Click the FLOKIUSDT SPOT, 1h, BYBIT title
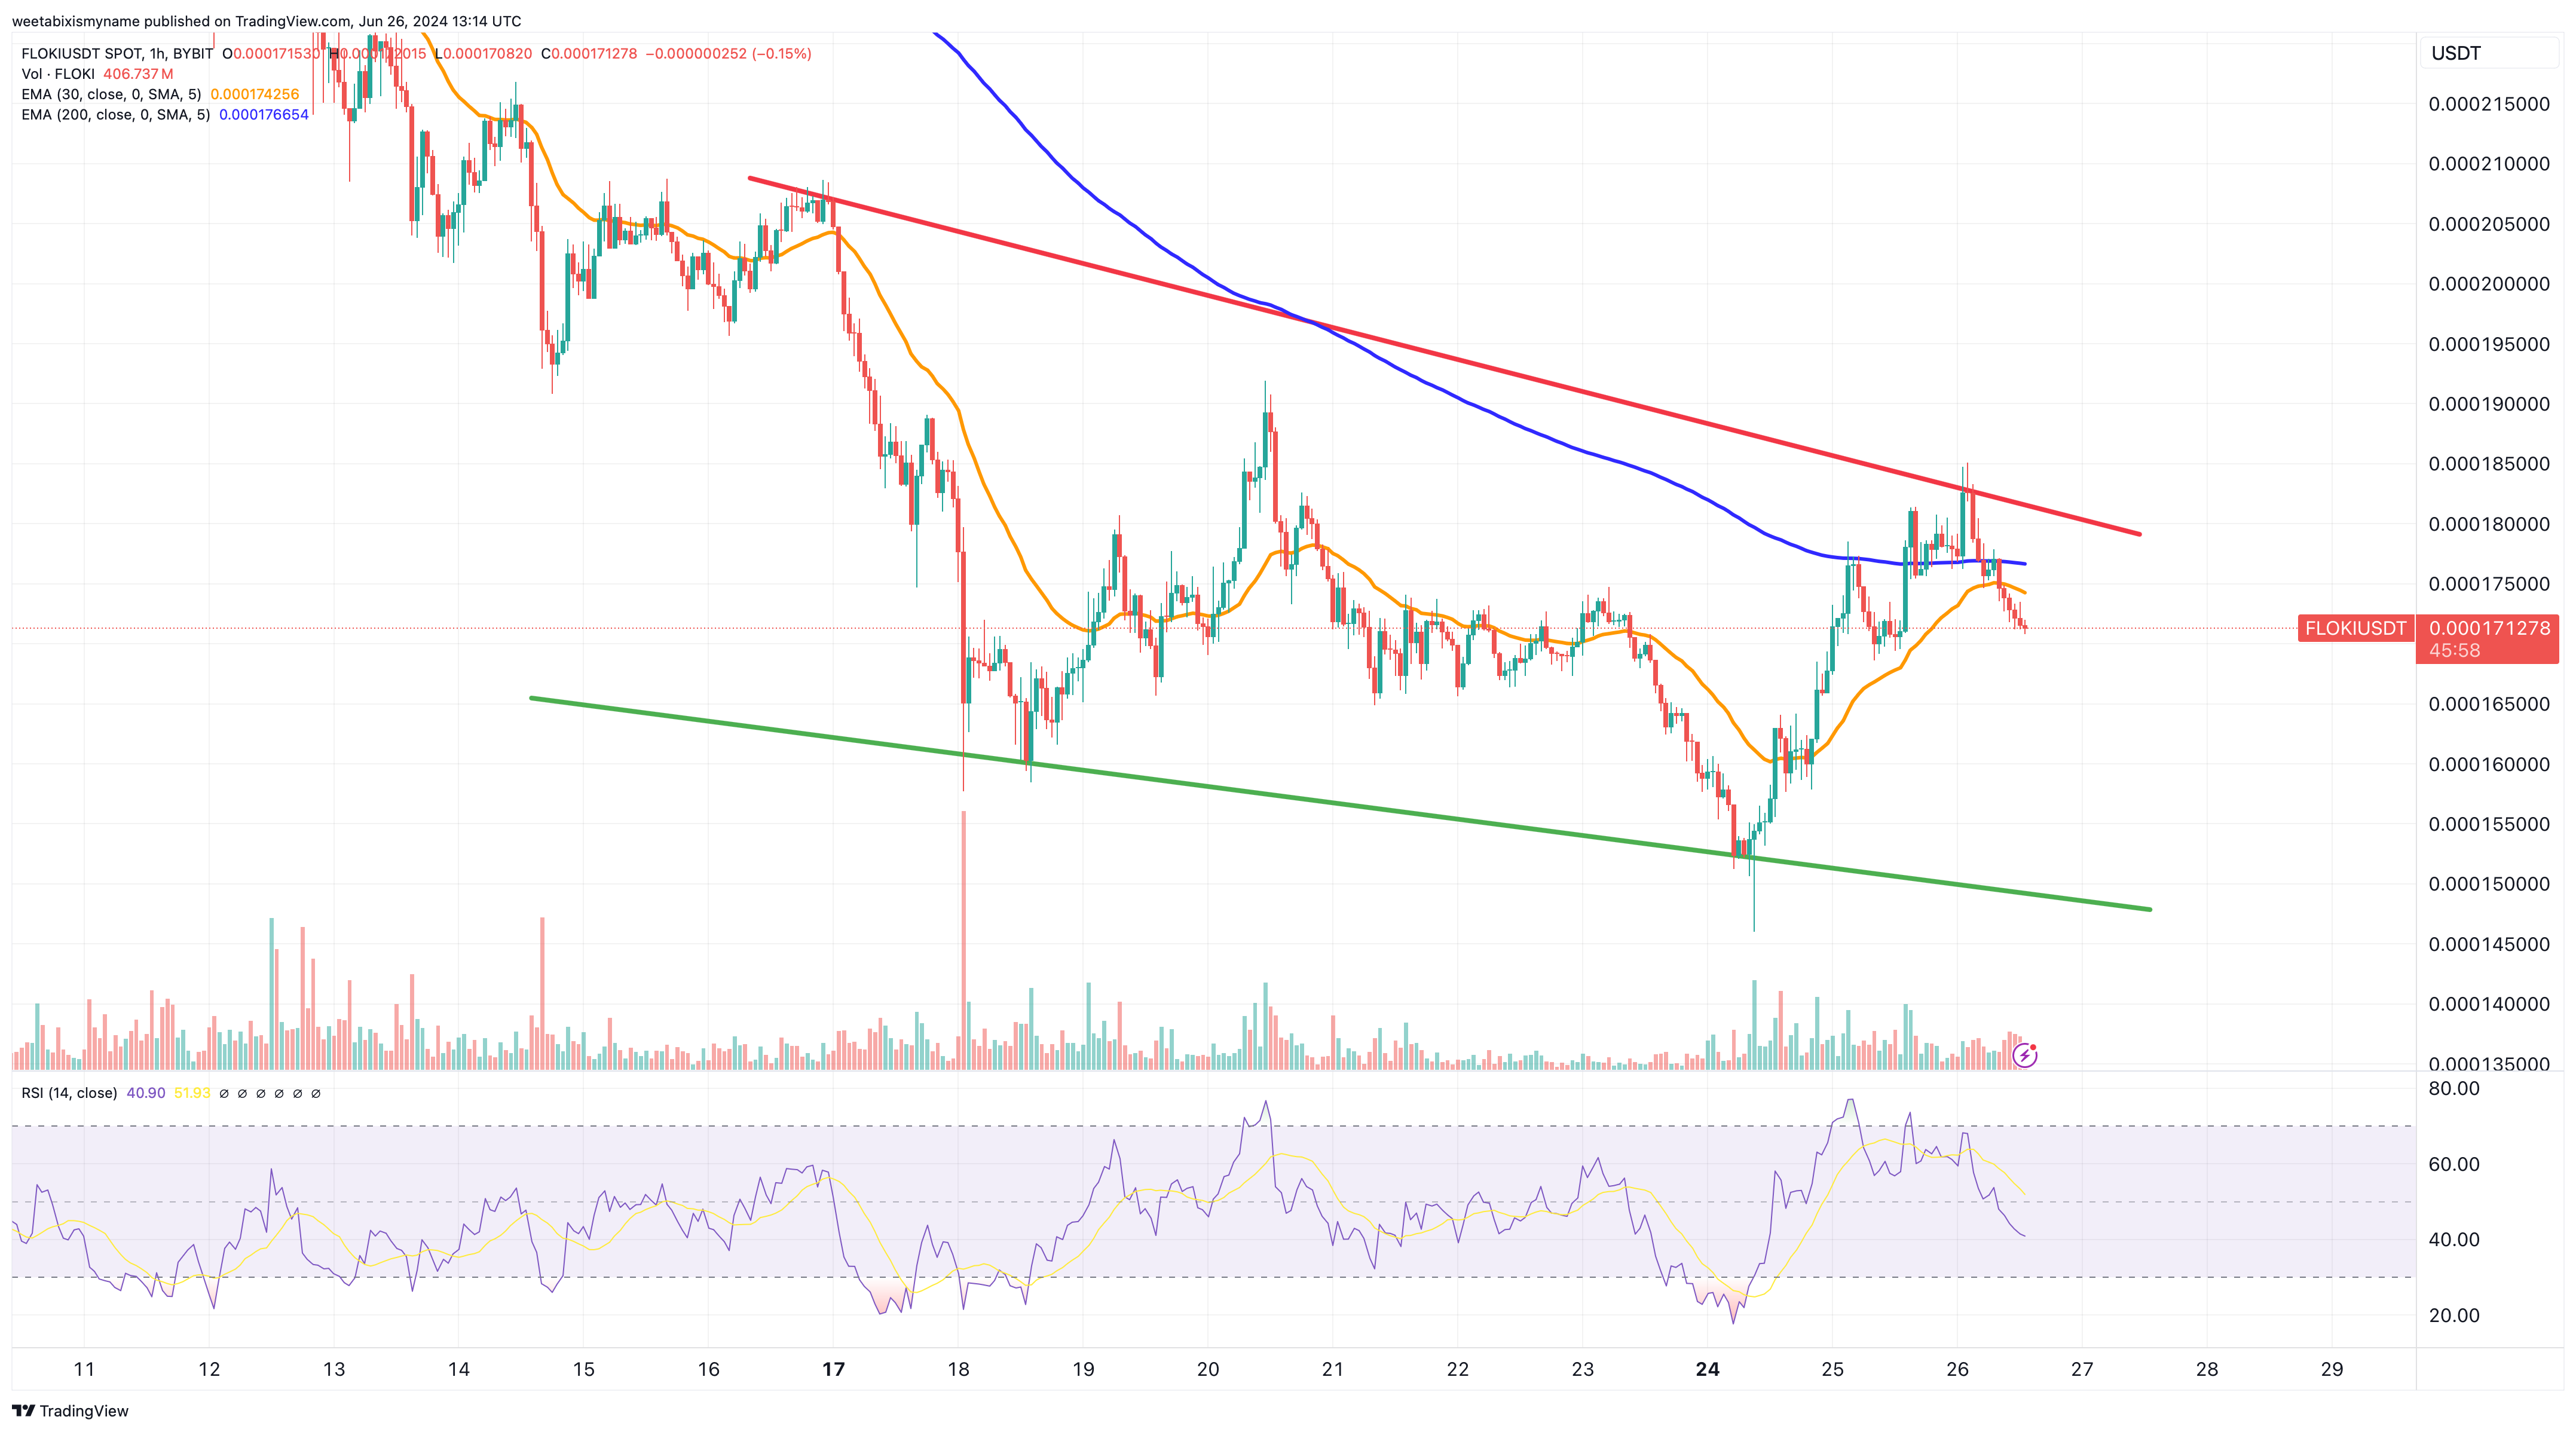This screenshot has width=2576, height=1432. tap(117, 53)
